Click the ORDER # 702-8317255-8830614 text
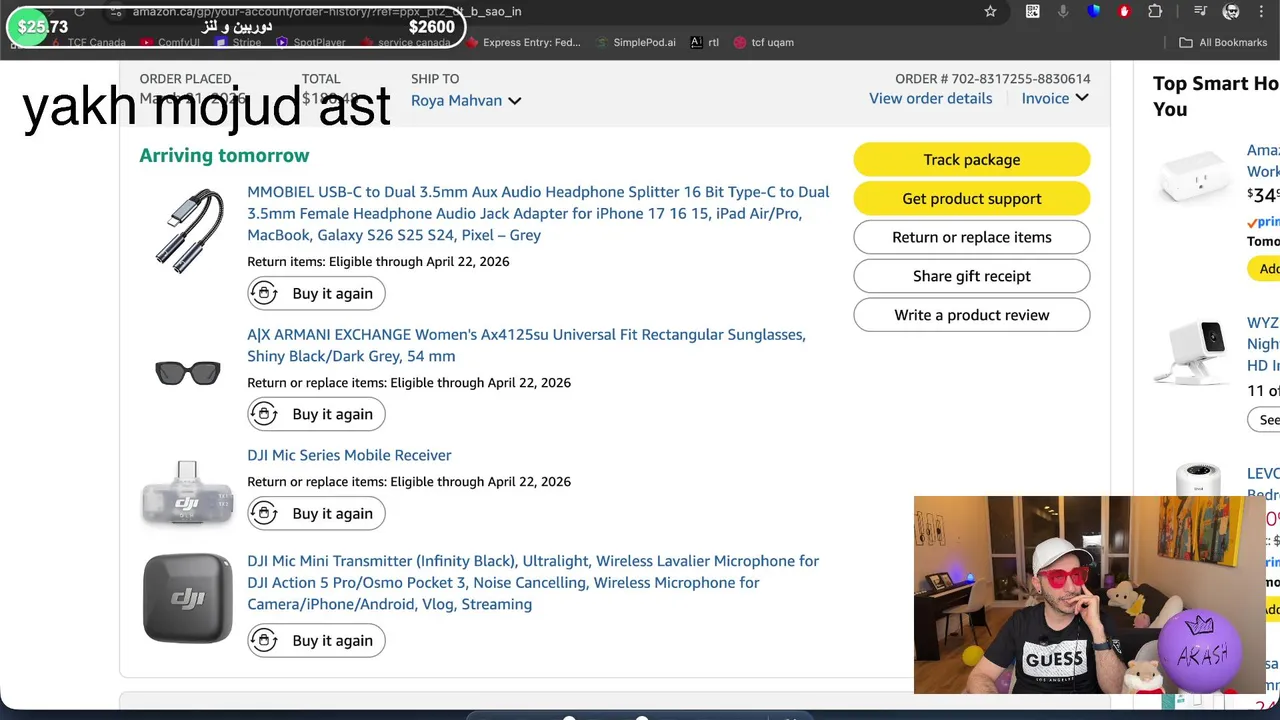Screen dimensions: 1280x720 tap(993, 78)
